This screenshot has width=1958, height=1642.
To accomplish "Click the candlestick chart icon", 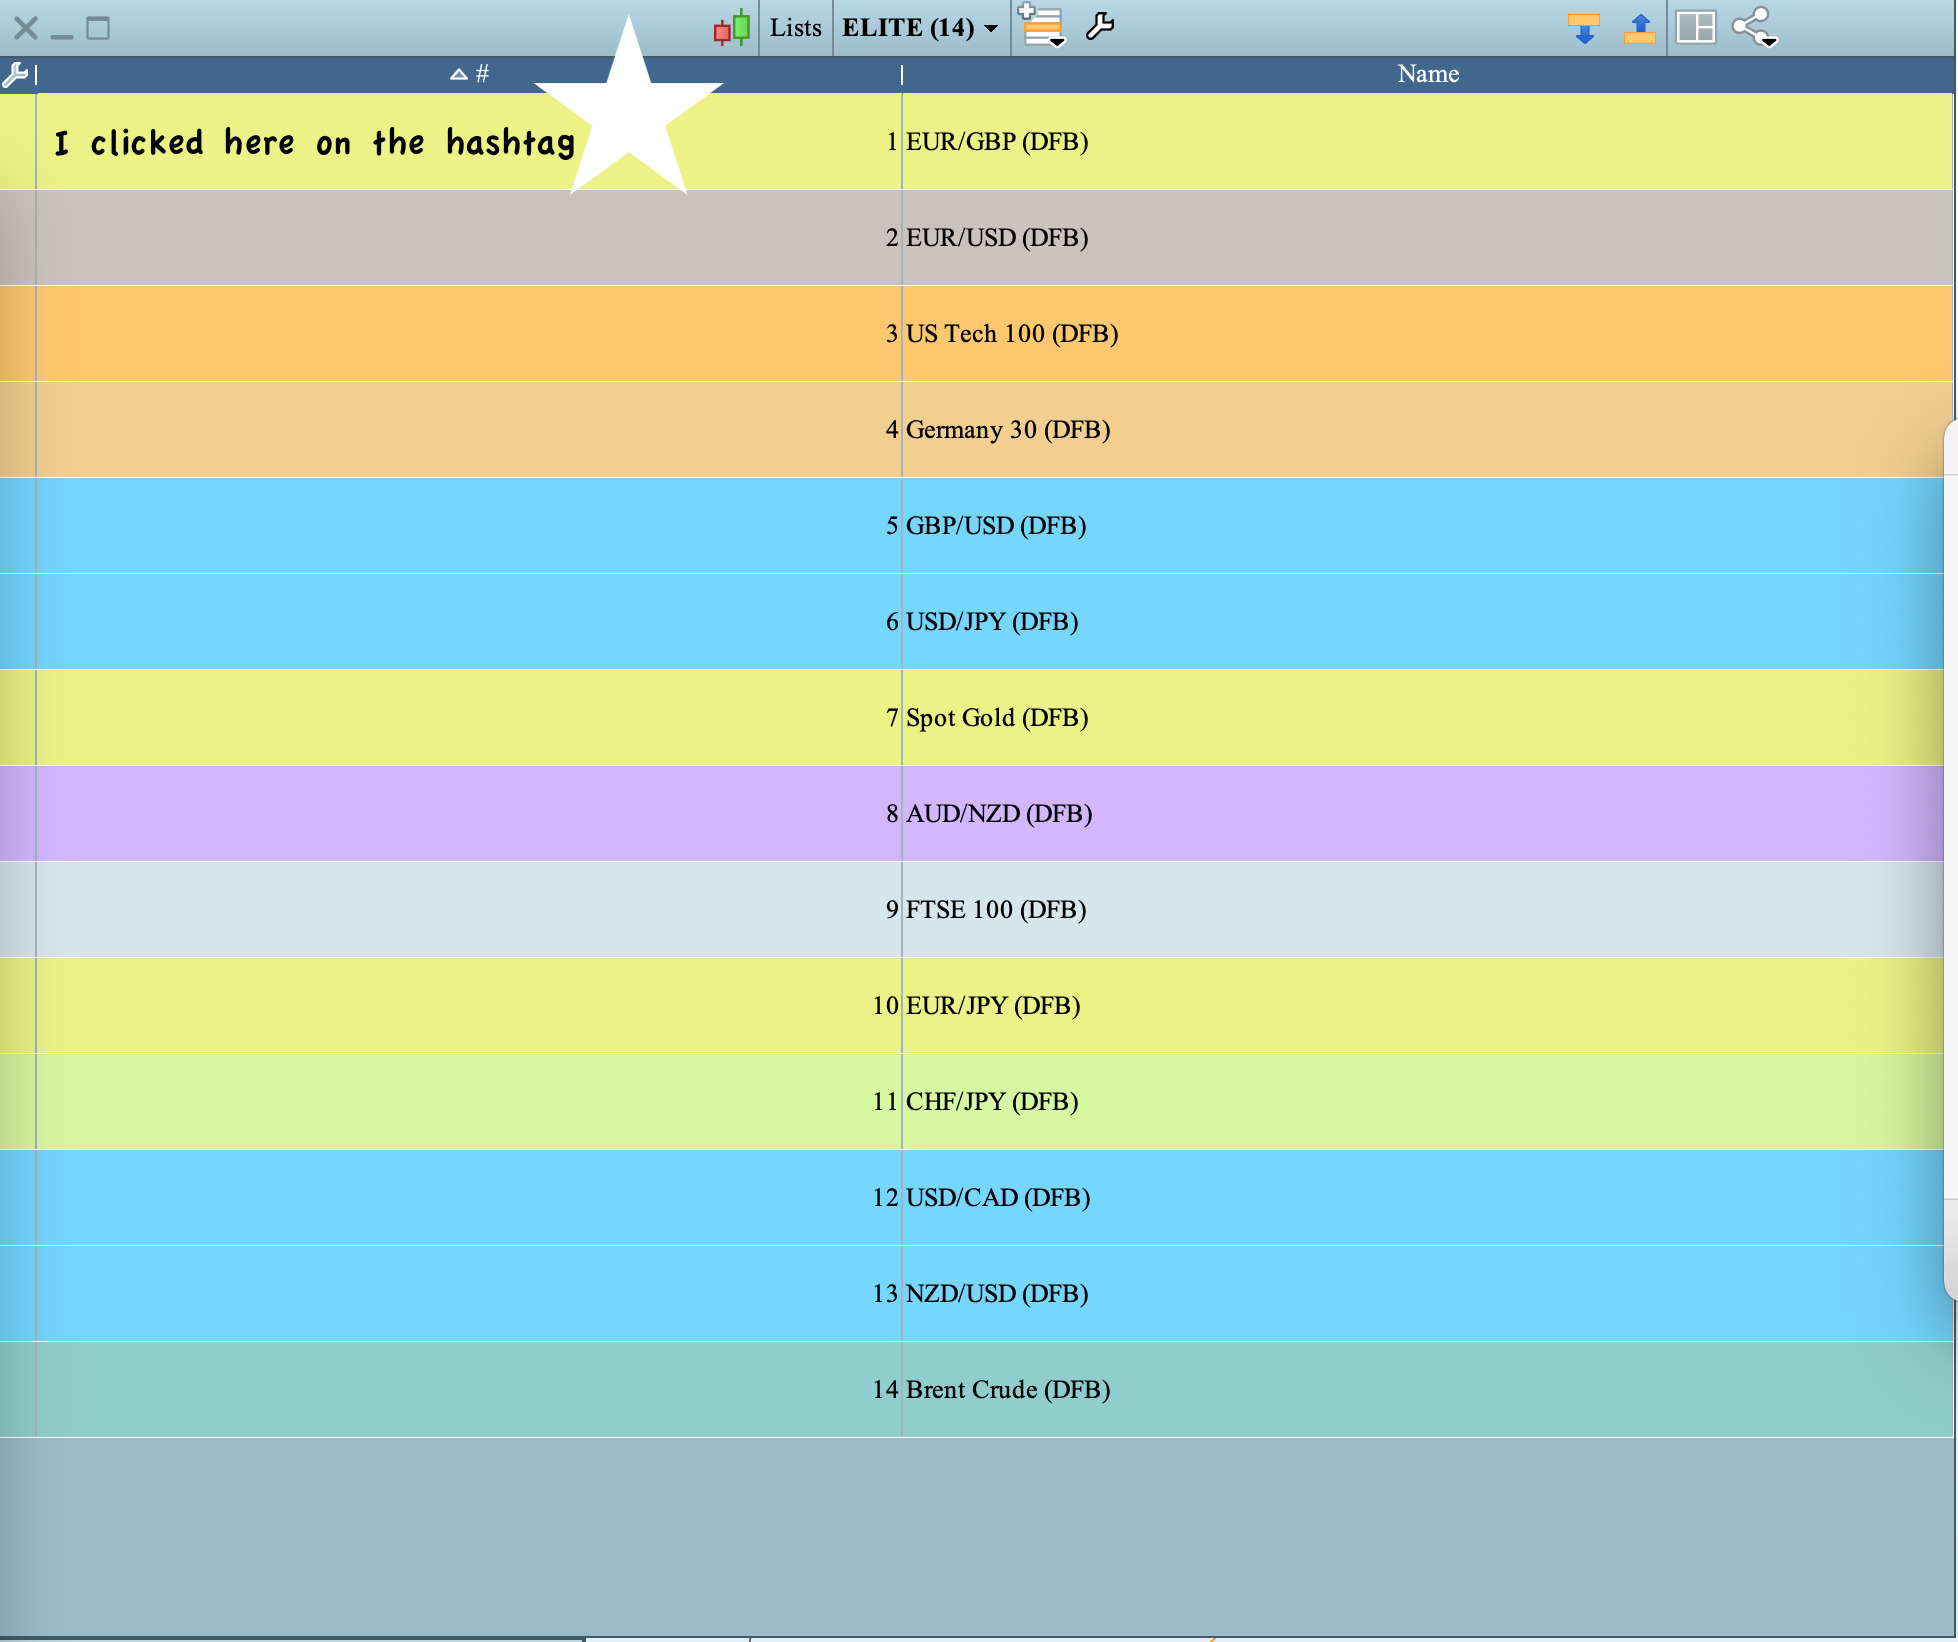I will 732,27.
